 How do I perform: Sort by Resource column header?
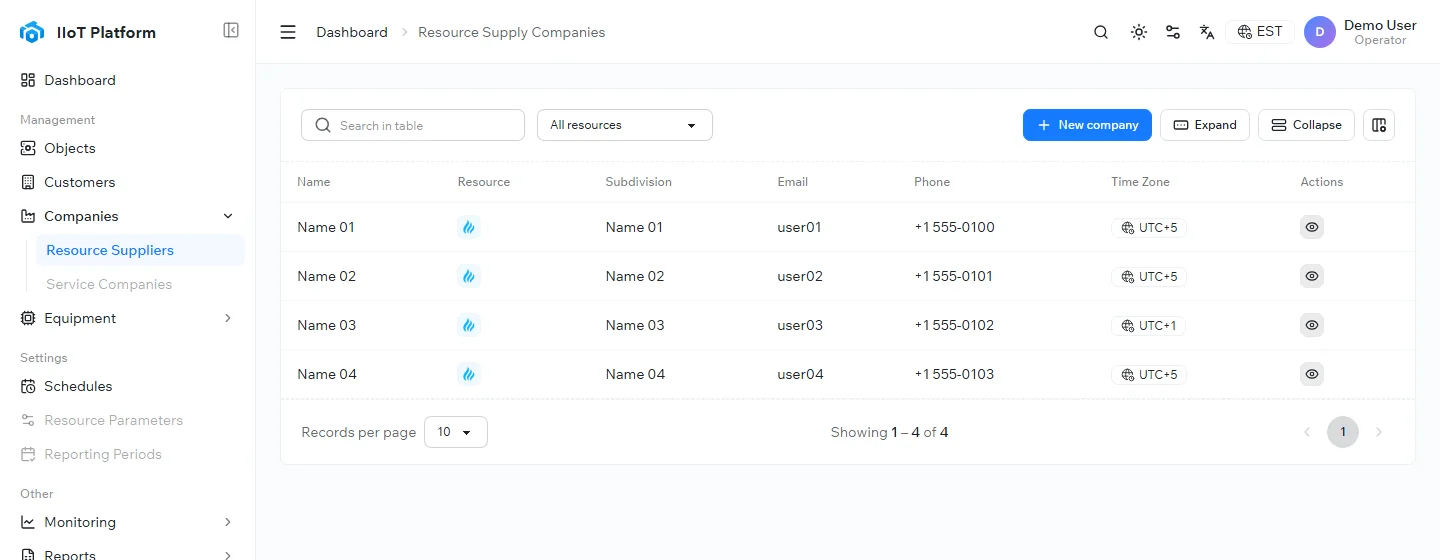click(x=484, y=182)
